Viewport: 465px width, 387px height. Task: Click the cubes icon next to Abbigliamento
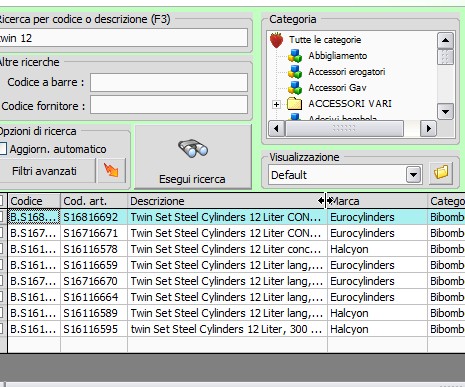295,56
